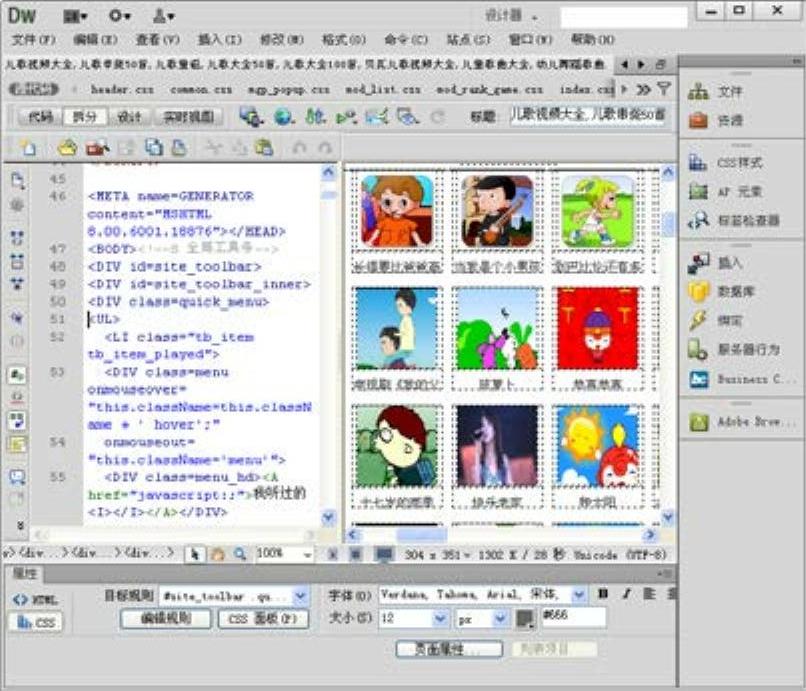Switch to the mod_list.css related file
Image resolution: width=806 pixels, height=691 pixels.
point(383,89)
